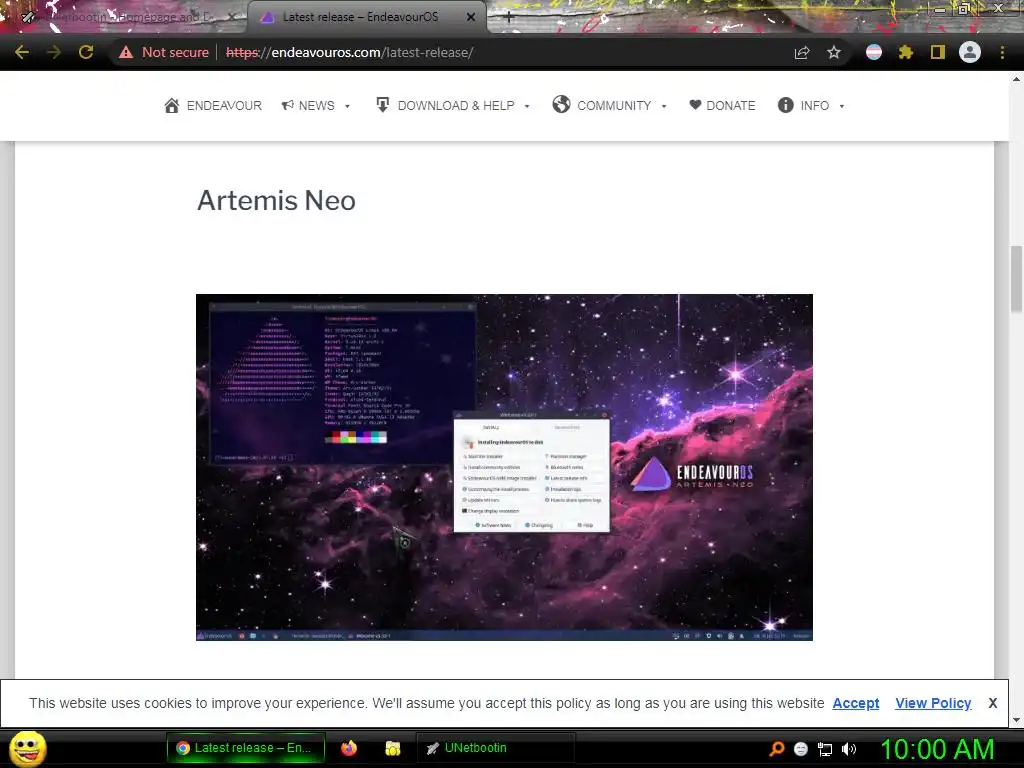Click the globe icon beside COMMUNITY
Image resolution: width=1024 pixels, height=768 pixels.
561,104
